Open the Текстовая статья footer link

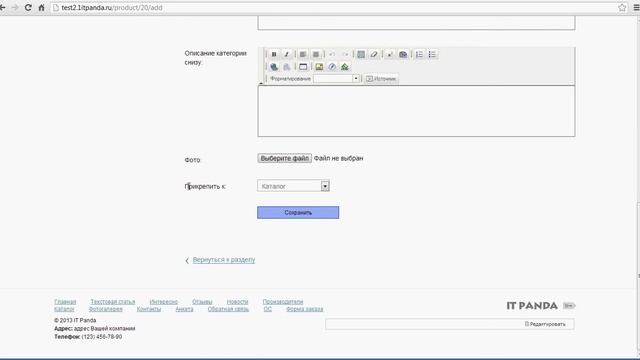pos(113,302)
